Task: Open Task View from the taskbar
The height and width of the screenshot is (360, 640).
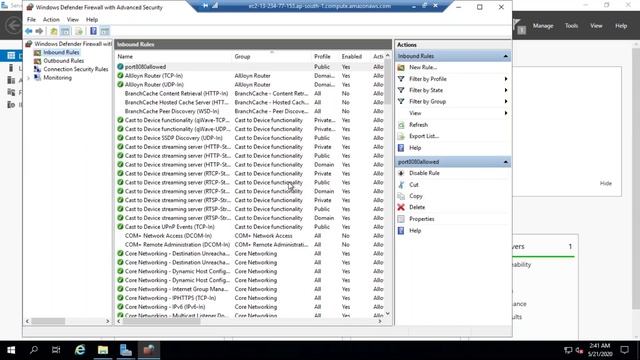Action: point(56,350)
